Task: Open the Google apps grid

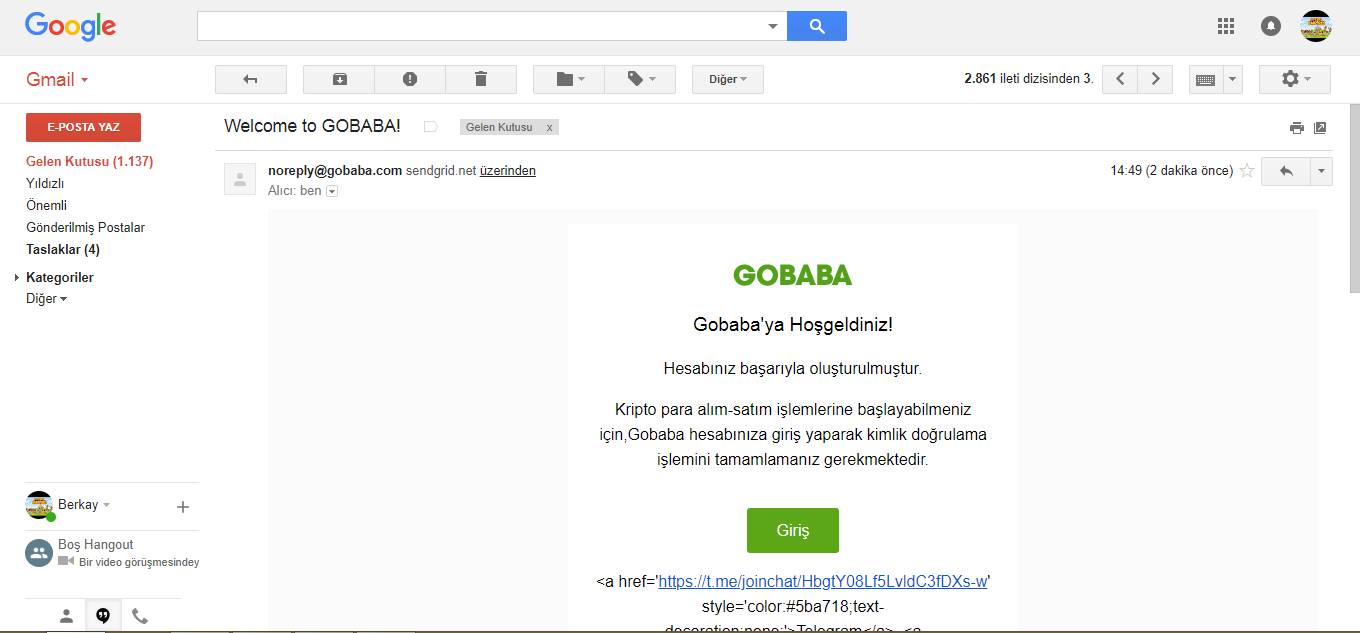Action: tap(1226, 26)
